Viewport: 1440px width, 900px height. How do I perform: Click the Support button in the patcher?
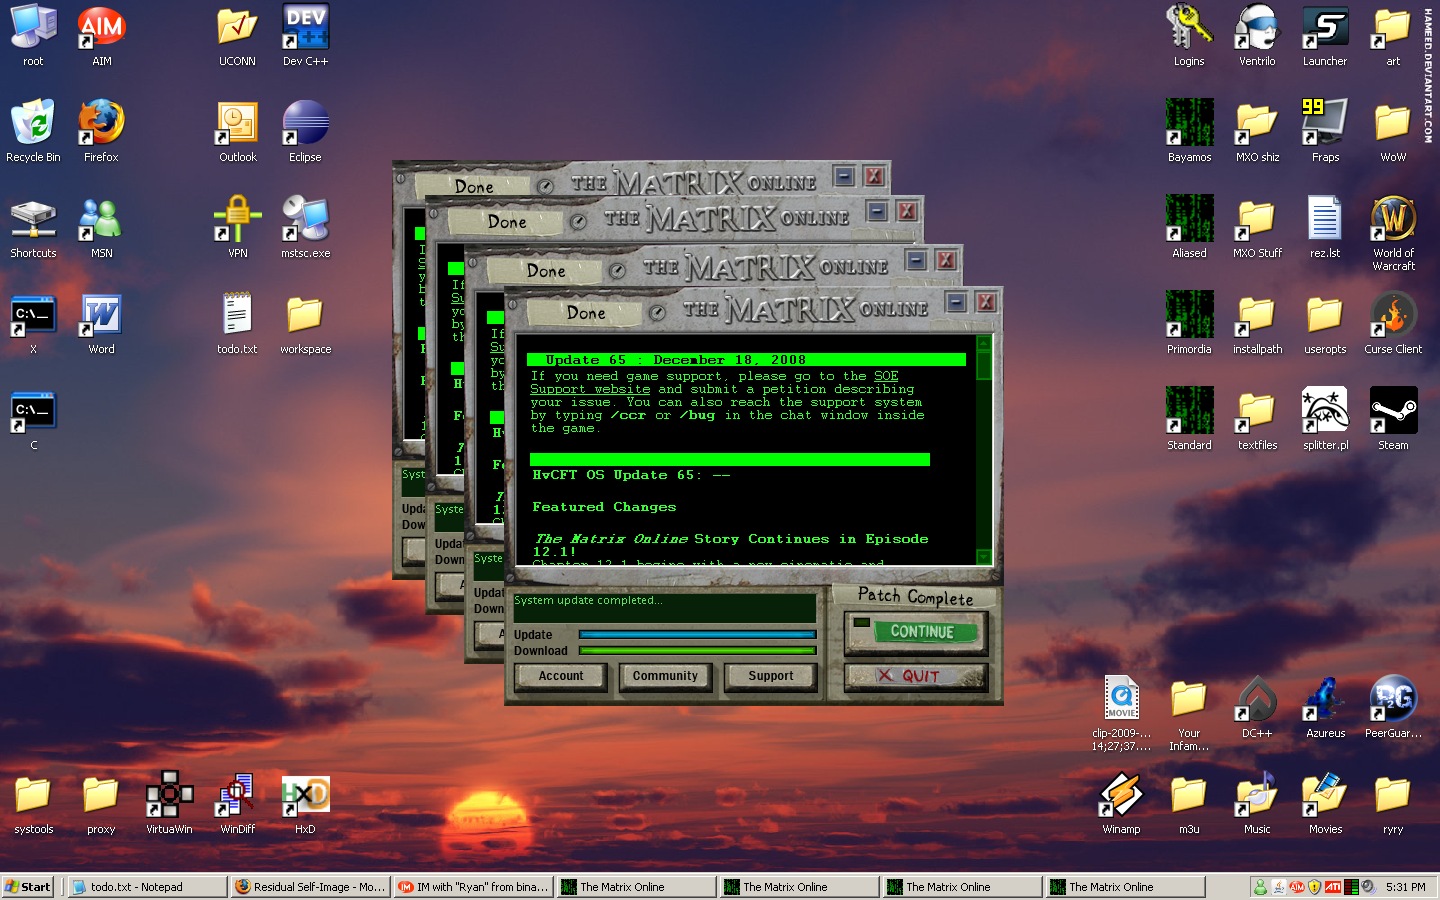[771, 676]
